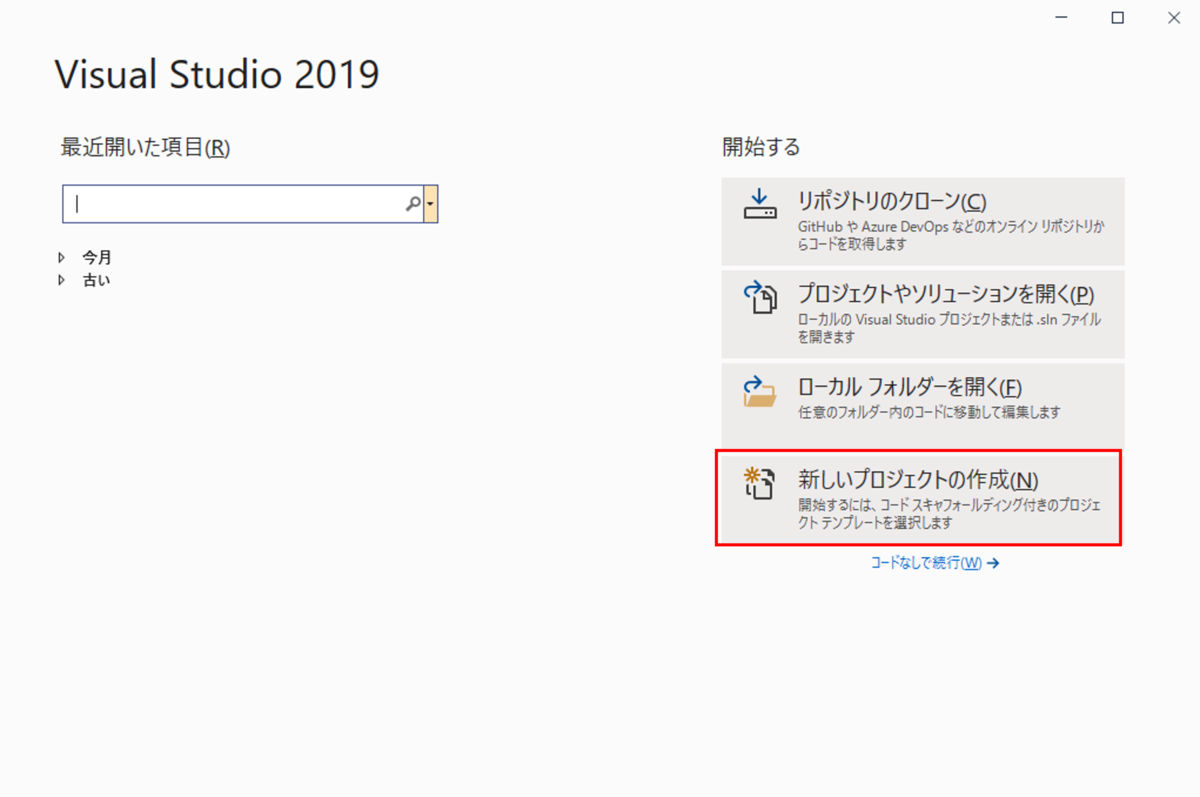Minimize the Visual Studio window

1062,17
